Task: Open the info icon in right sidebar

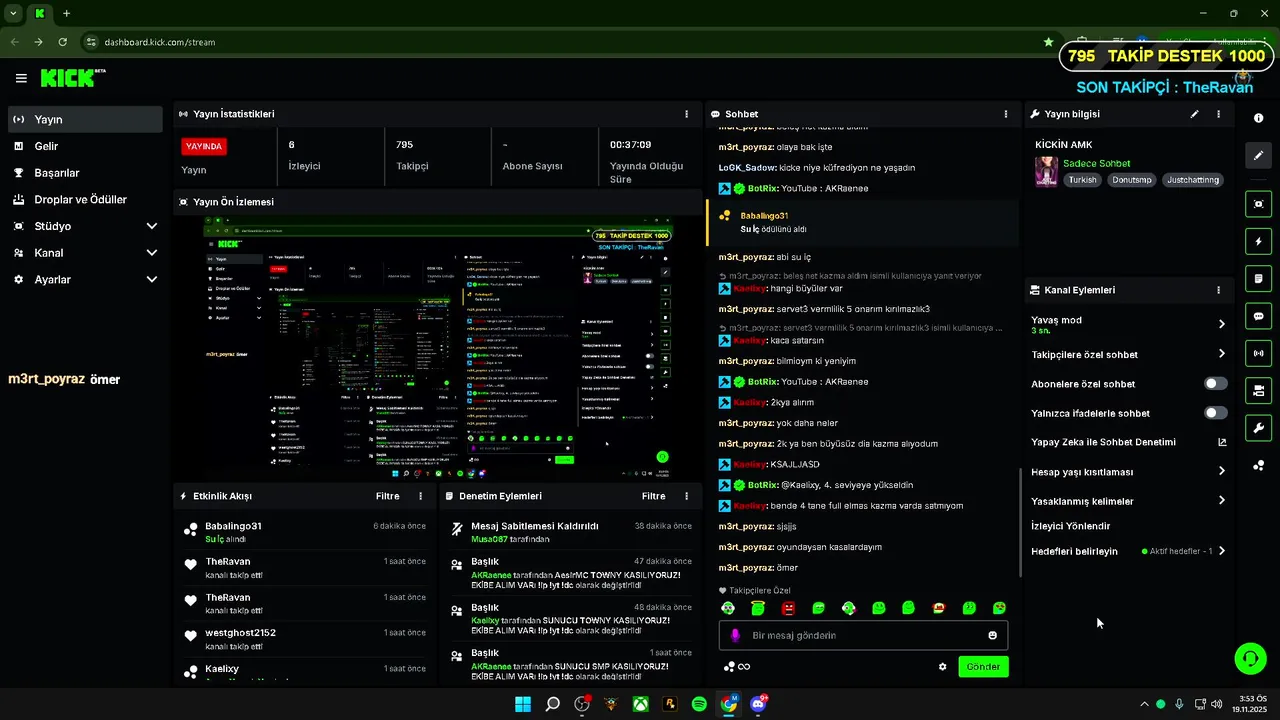Action: pos(1258,117)
